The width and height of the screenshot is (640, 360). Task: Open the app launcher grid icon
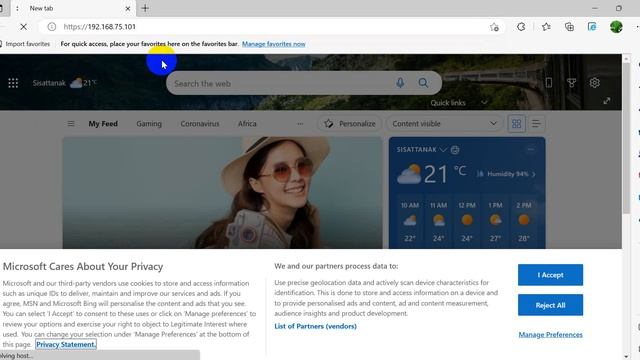[13, 83]
